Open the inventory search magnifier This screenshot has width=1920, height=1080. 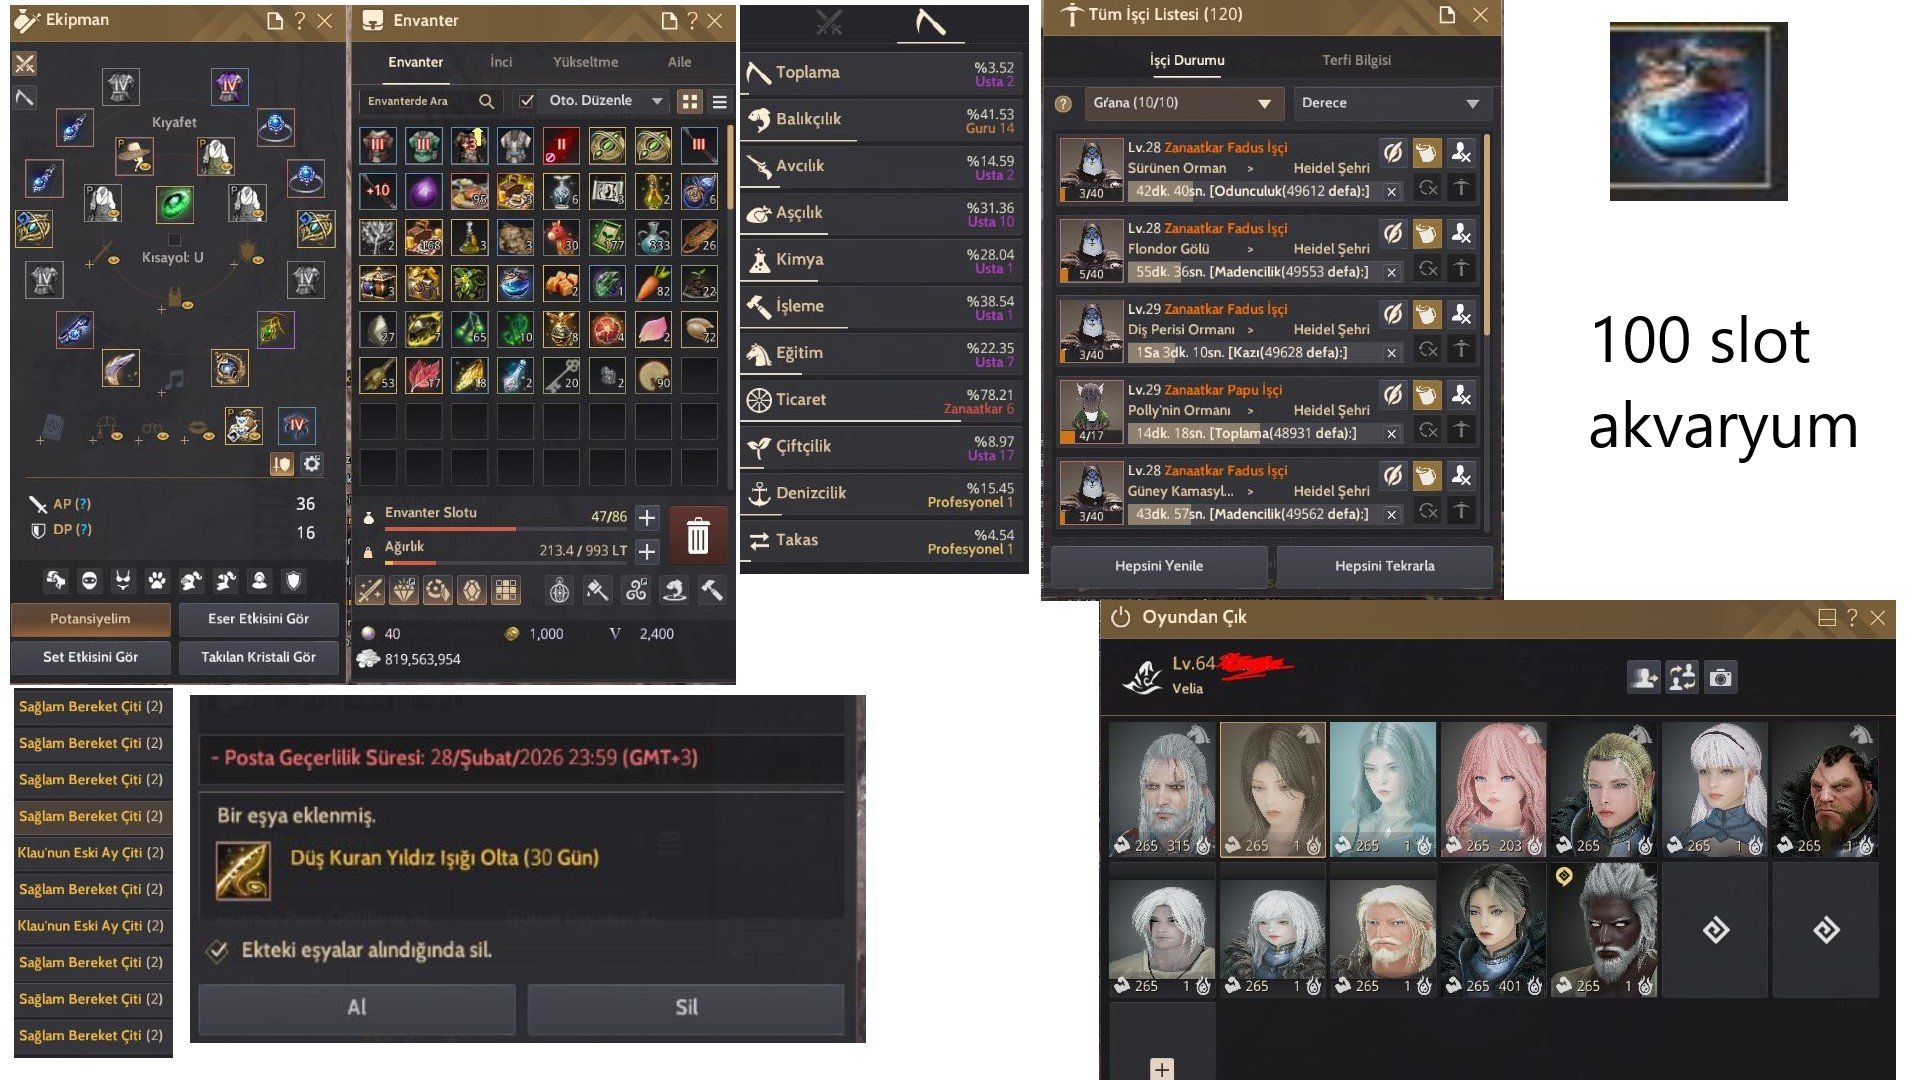pyautogui.click(x=486, y=101)
